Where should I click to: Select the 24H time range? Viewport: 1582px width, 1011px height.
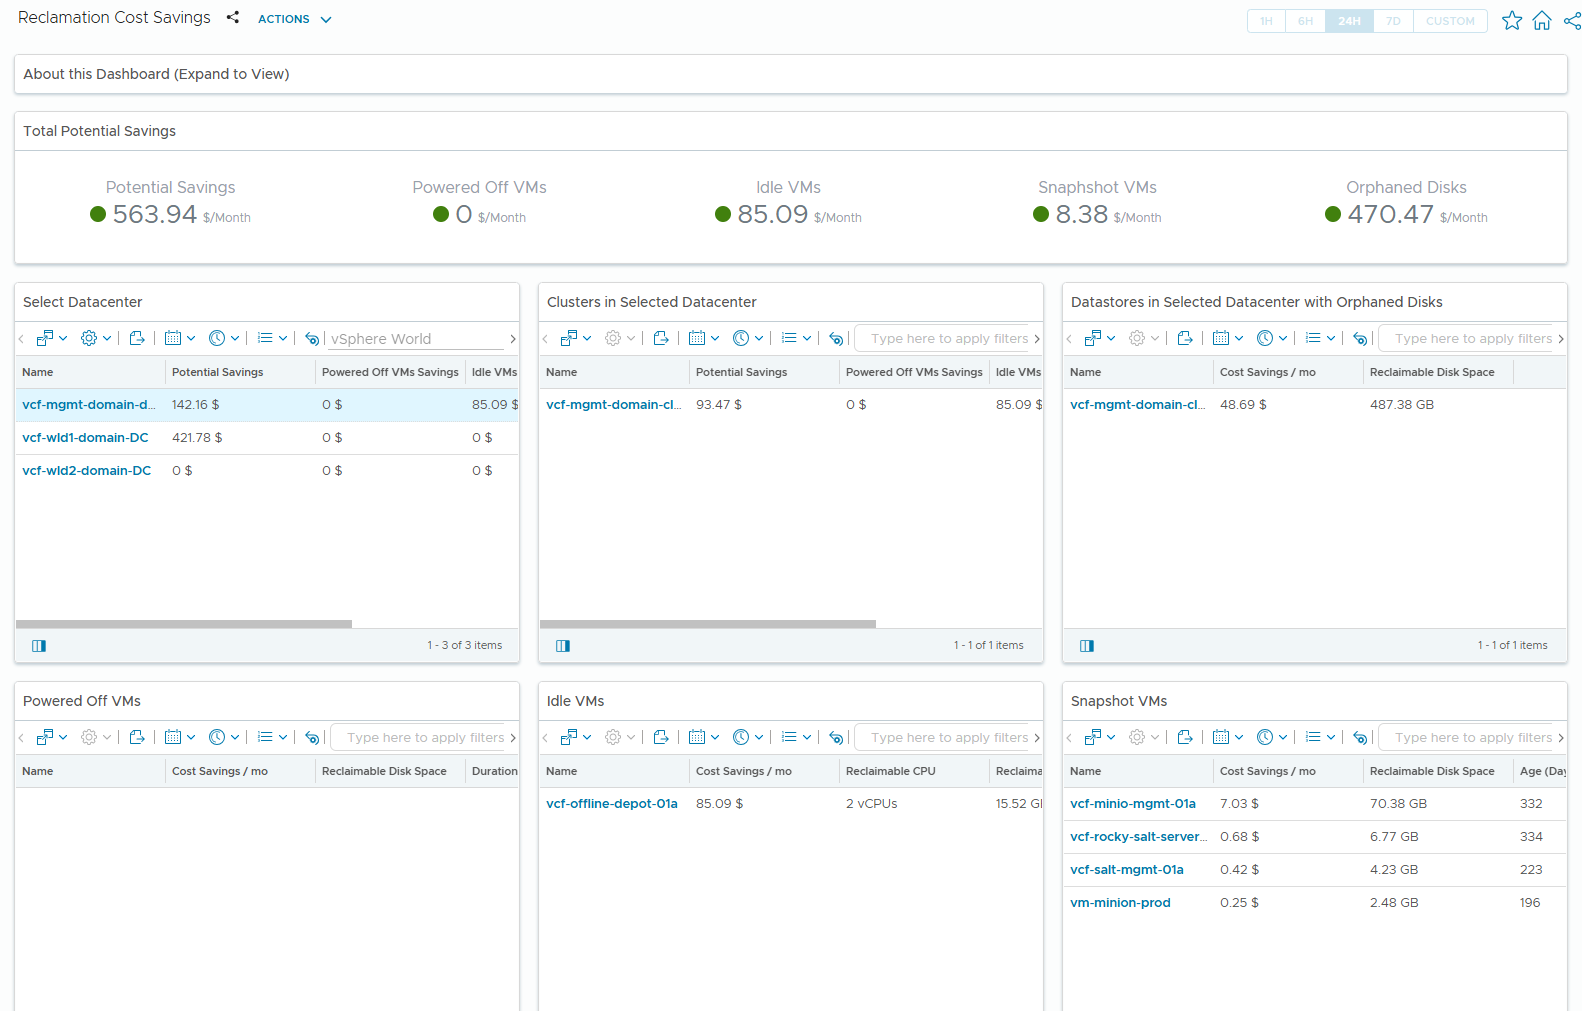tap(1349, 21)
